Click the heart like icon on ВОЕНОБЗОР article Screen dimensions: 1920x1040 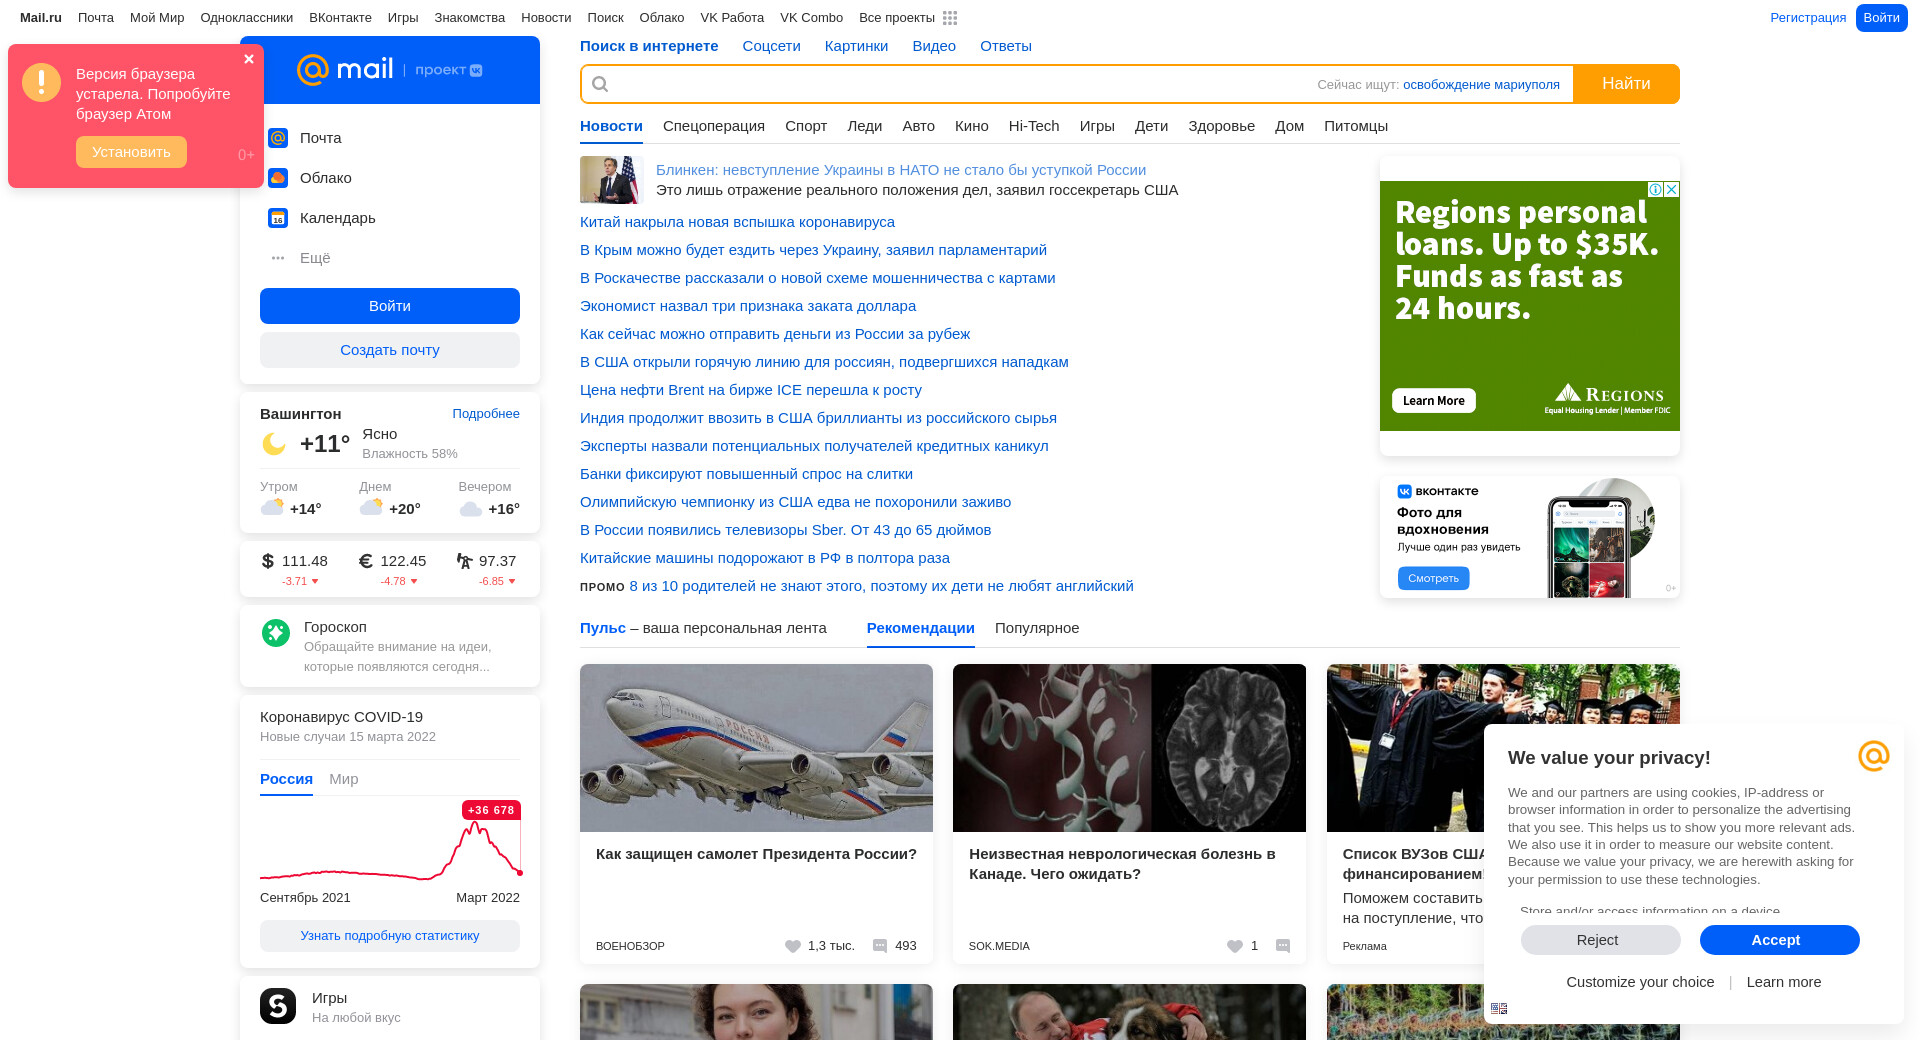click(793, 946)
